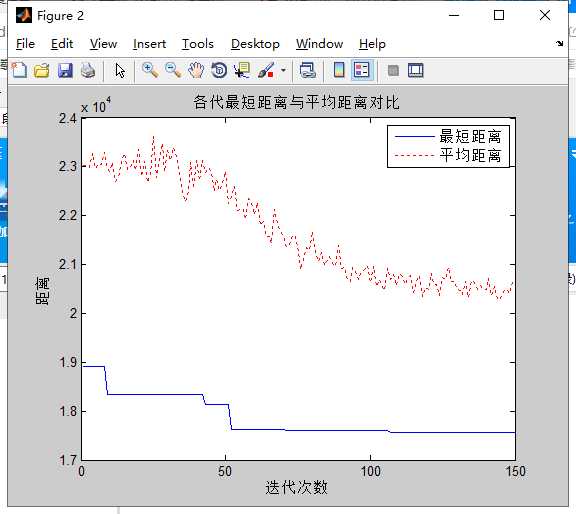Select the Pan hand tool
Screen dimensions: 576x514
(196, 70)
